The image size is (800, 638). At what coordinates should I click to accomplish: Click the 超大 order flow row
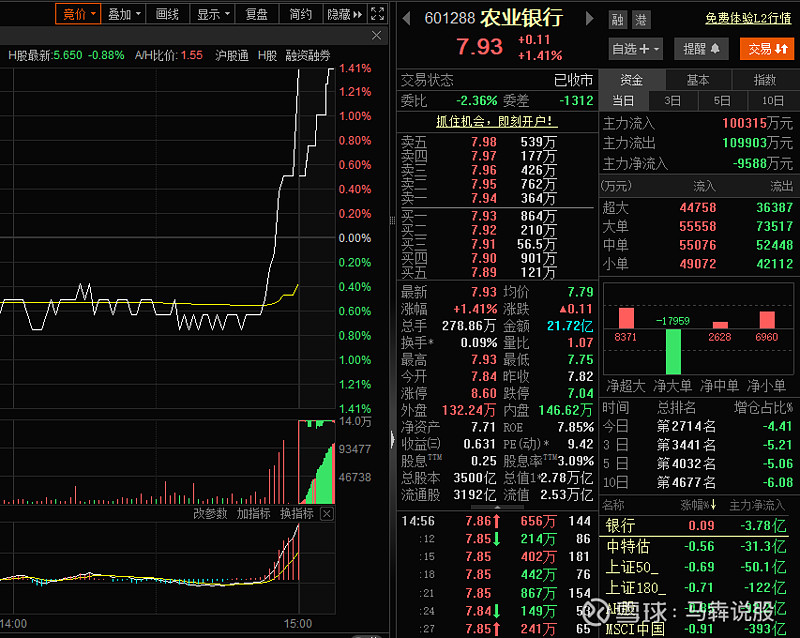[x=697, y=208]
